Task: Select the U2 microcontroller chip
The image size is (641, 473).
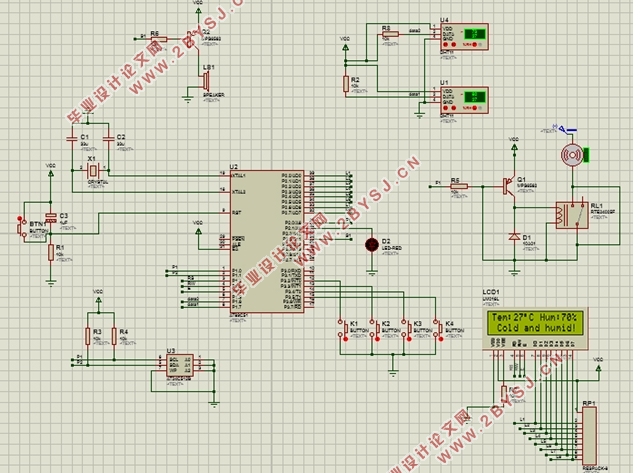Action: click(x=267, y=242)
